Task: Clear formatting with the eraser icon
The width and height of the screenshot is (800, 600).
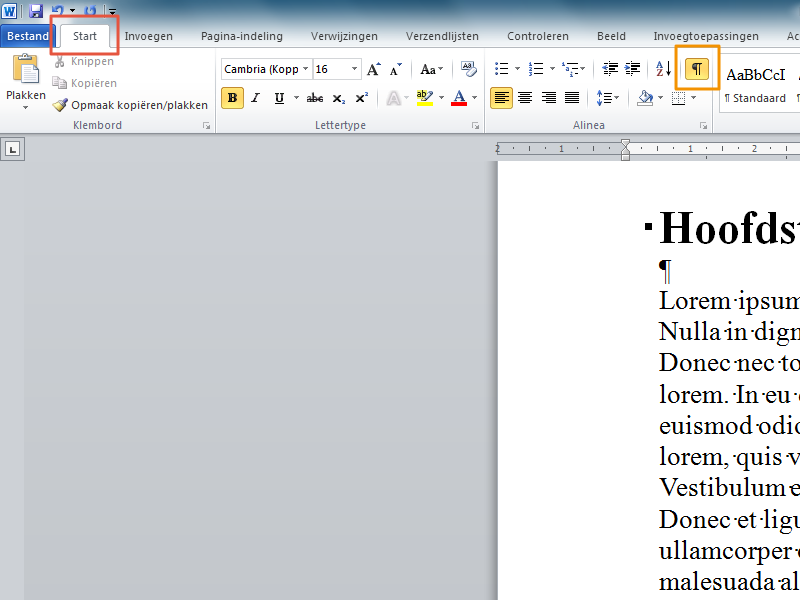Action: (468, 69)
